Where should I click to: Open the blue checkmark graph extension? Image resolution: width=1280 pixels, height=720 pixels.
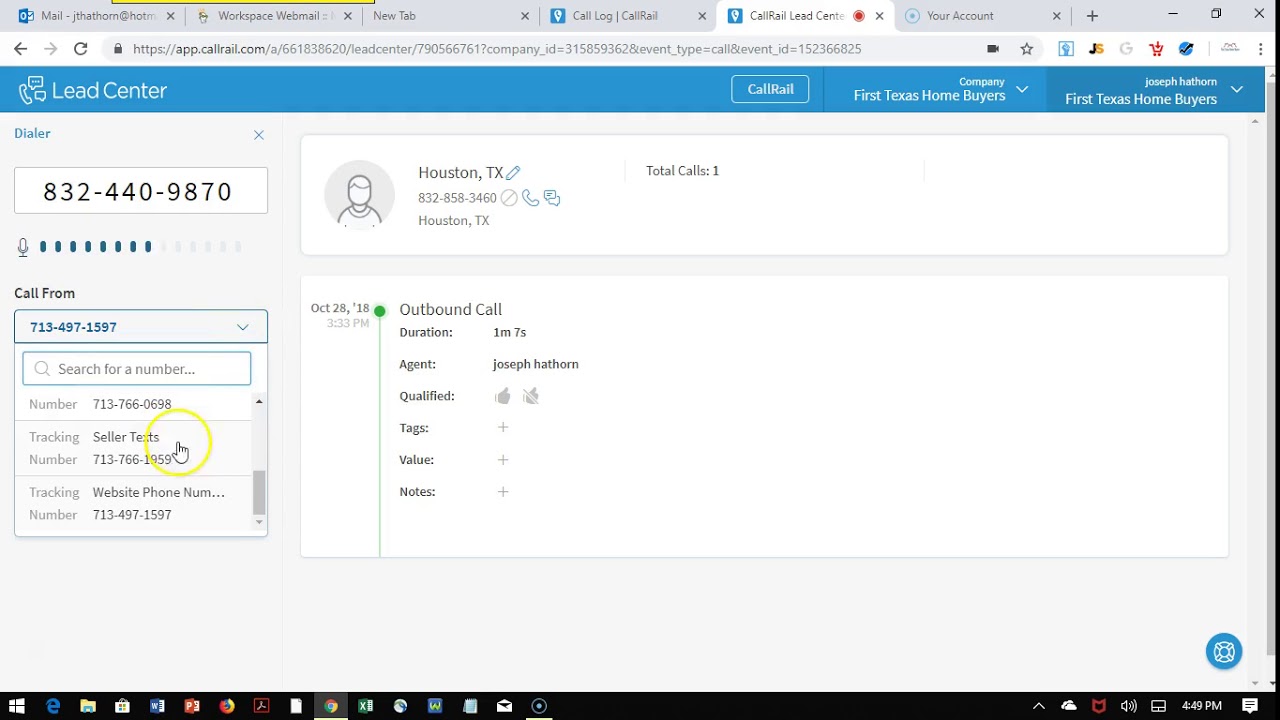pos(1186,49)
